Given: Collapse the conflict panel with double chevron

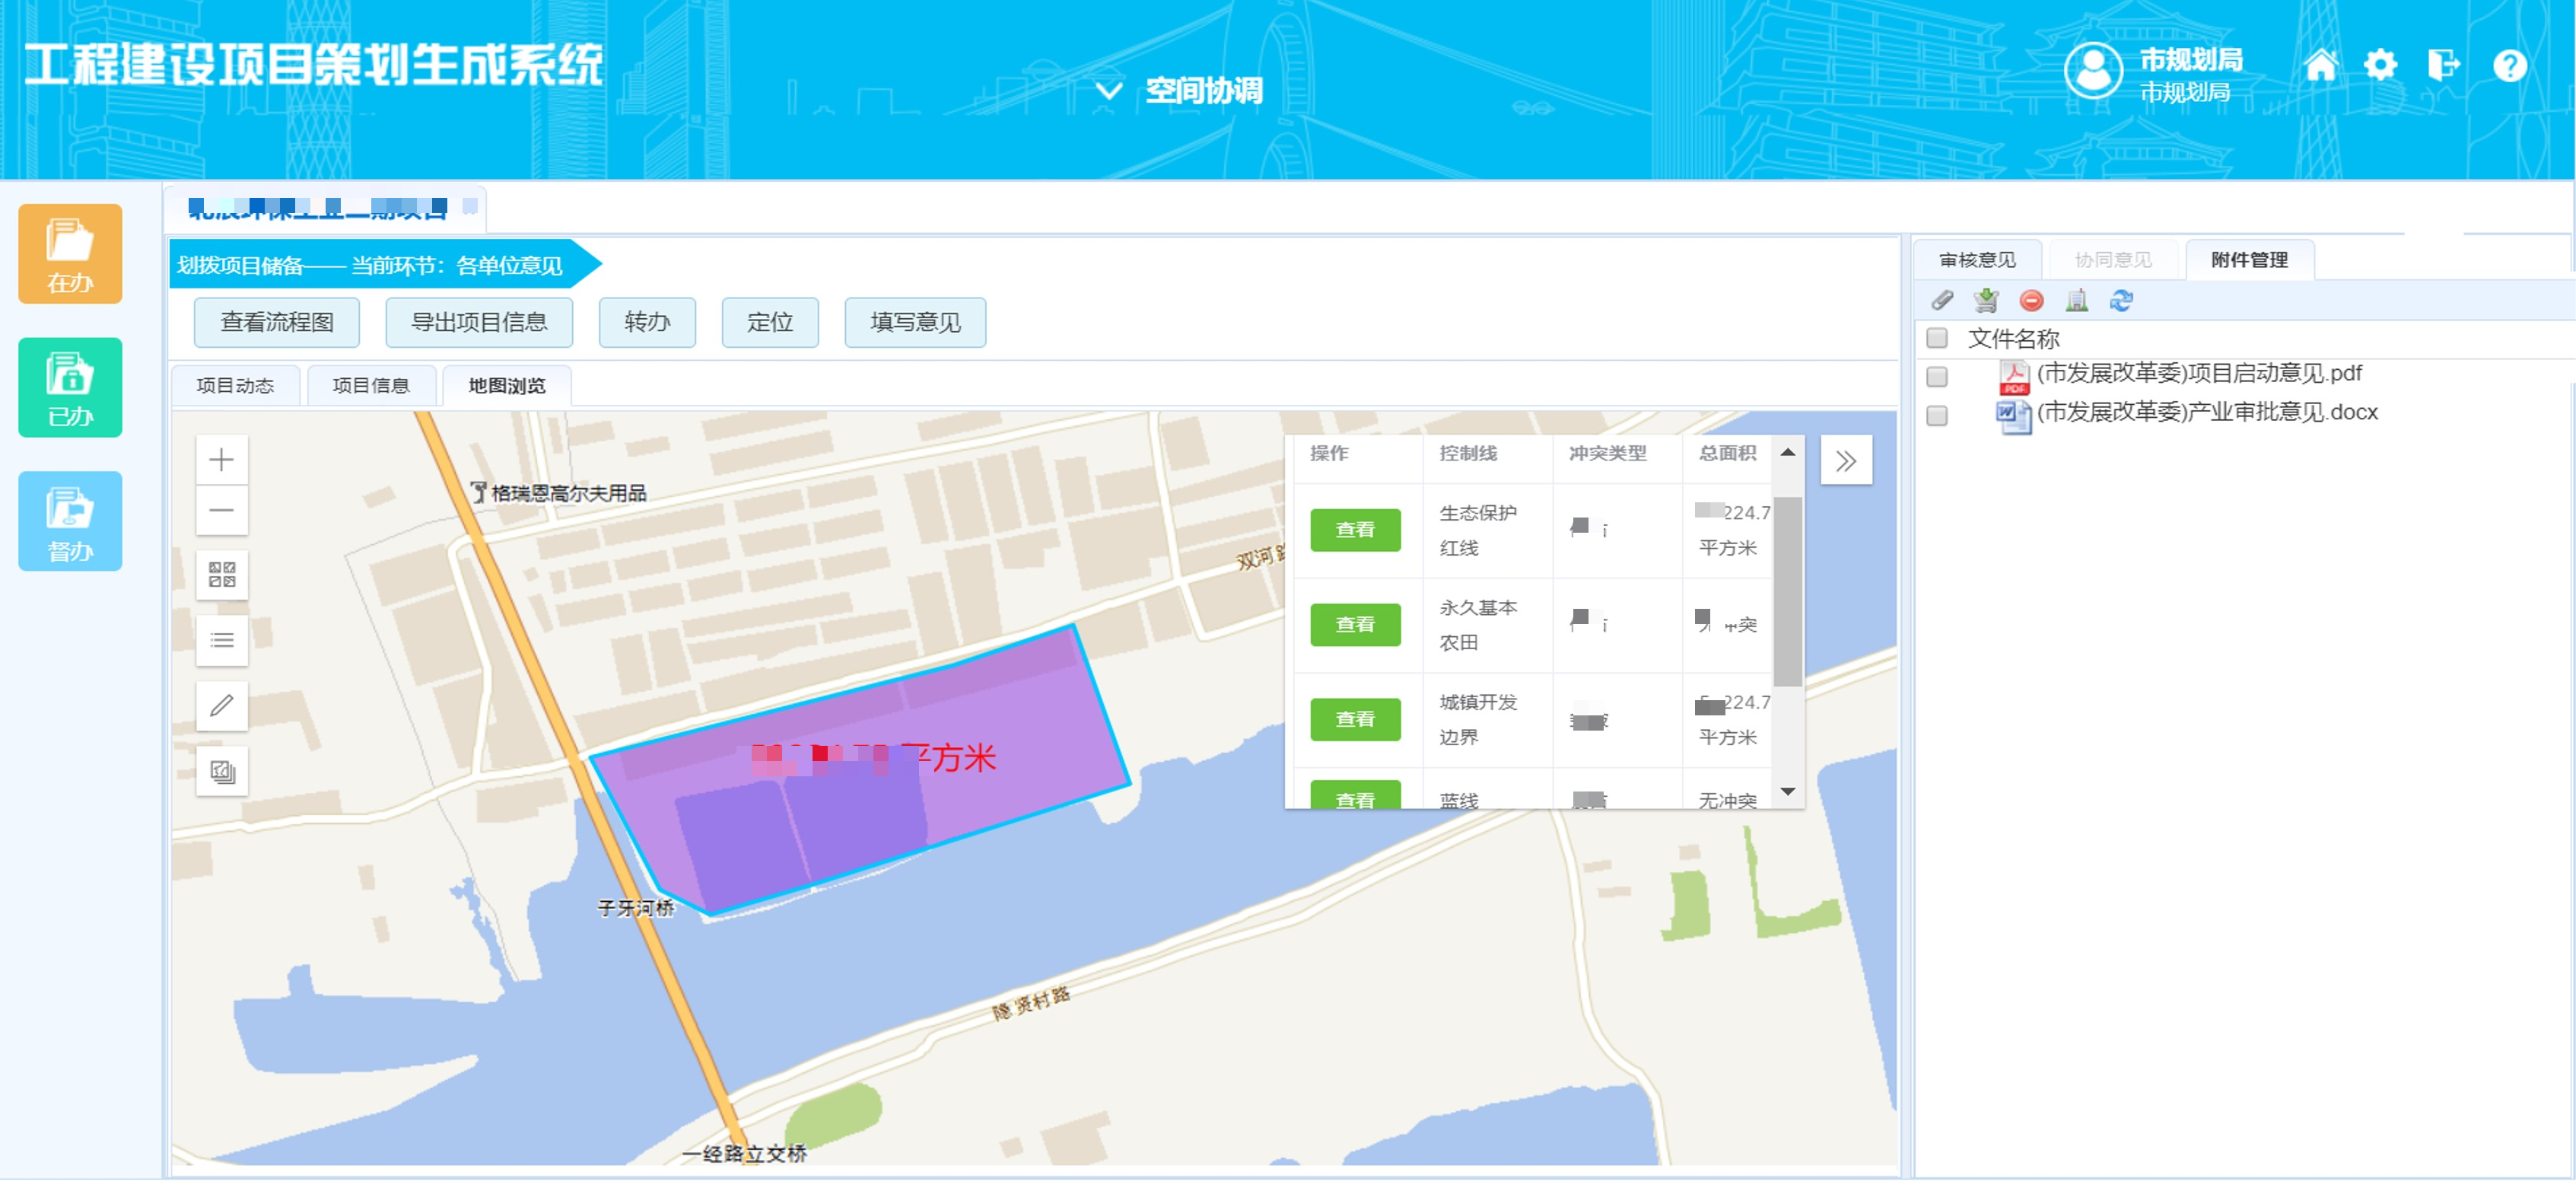Looking at the screenshot, I should 1846,462.
